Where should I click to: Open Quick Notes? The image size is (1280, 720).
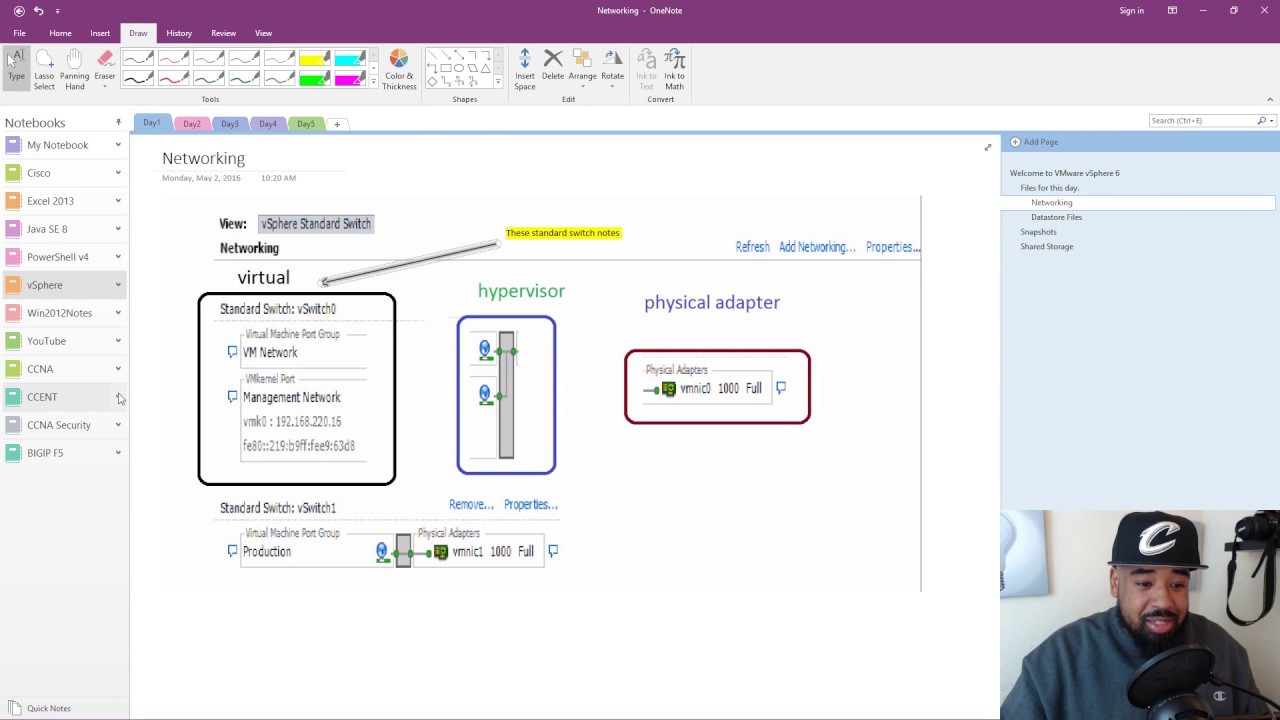pos(40,708)
